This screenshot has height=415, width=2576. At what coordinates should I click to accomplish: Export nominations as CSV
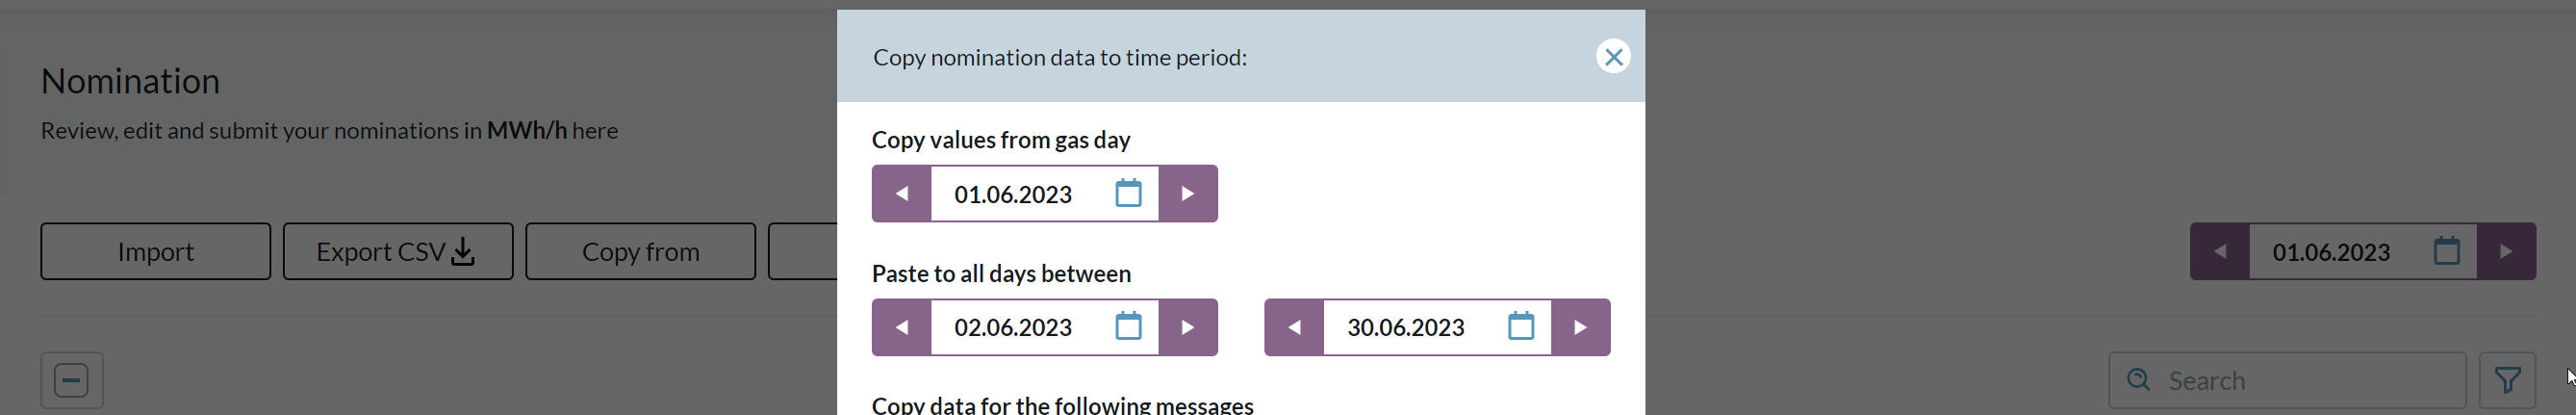[x=397, y=251]
